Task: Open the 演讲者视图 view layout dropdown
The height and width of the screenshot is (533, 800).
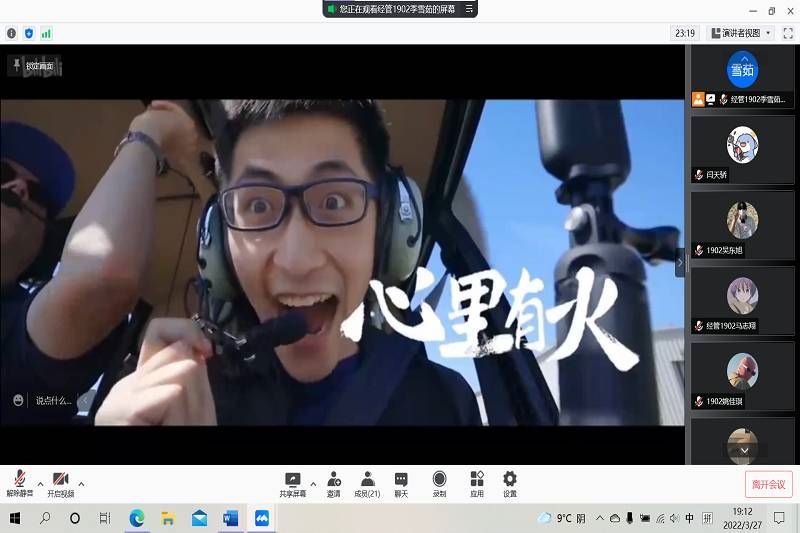Action: 741,33
